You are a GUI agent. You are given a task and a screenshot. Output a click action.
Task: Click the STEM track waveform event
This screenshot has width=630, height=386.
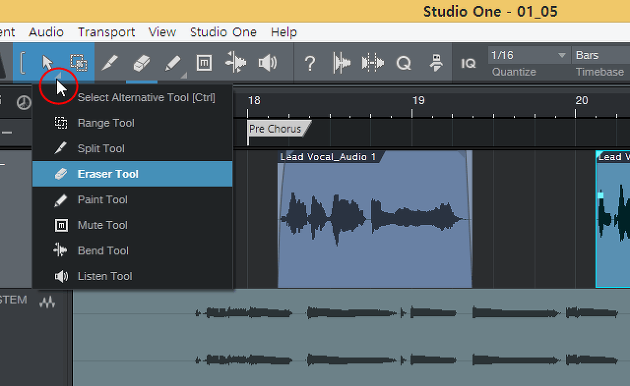(x=352, y=337)
